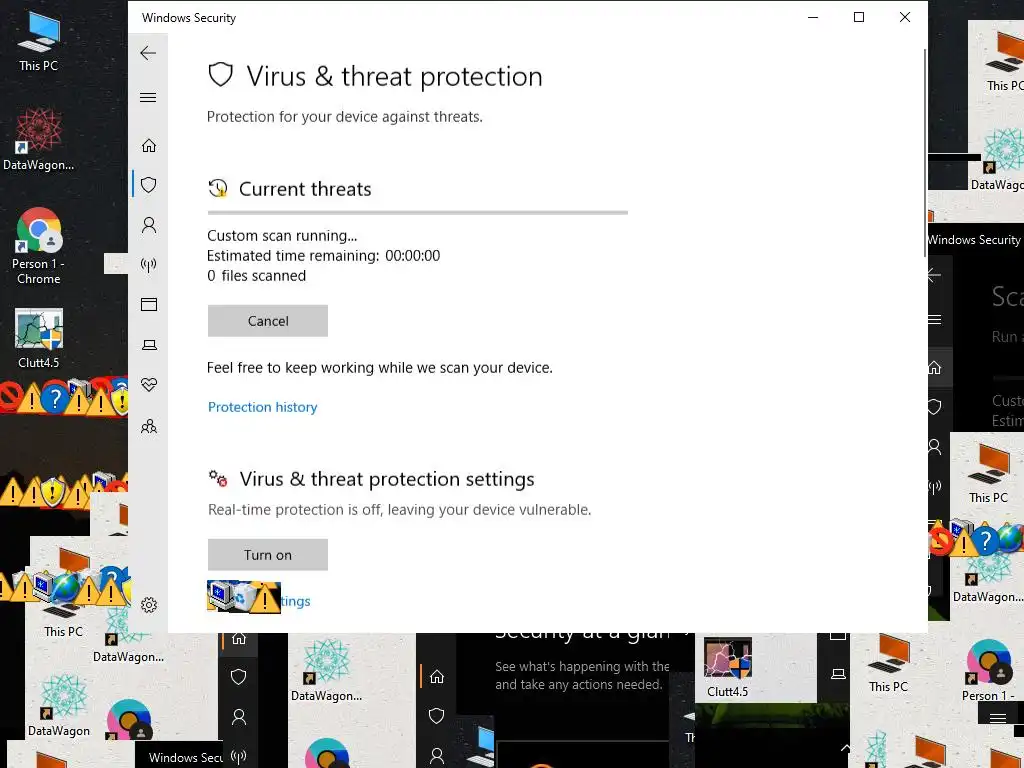Click back arrow in dark Windows Security window at right
The image size is (1024, 768).
pyautogui.click(x=934, y=275)
